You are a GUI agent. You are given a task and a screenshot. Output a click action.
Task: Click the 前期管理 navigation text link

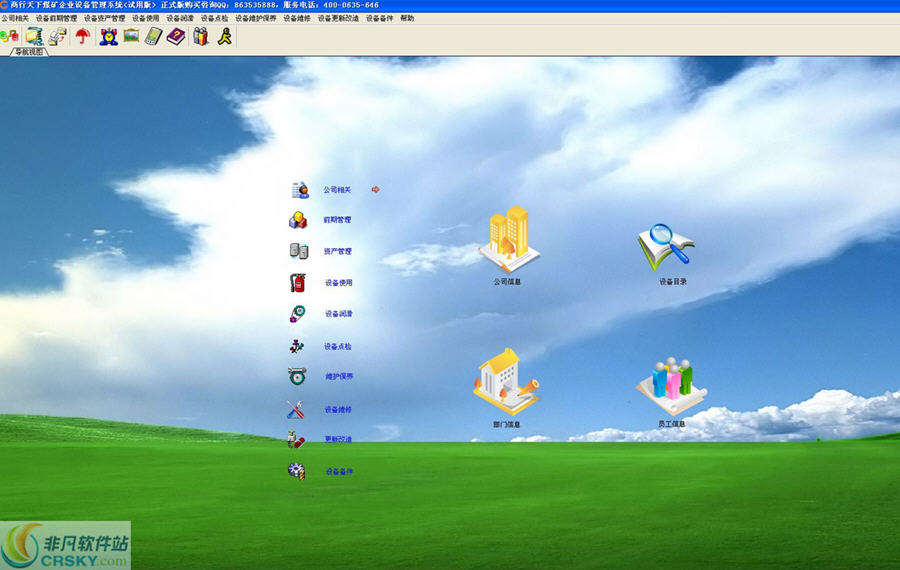click(x=337, y=220)
